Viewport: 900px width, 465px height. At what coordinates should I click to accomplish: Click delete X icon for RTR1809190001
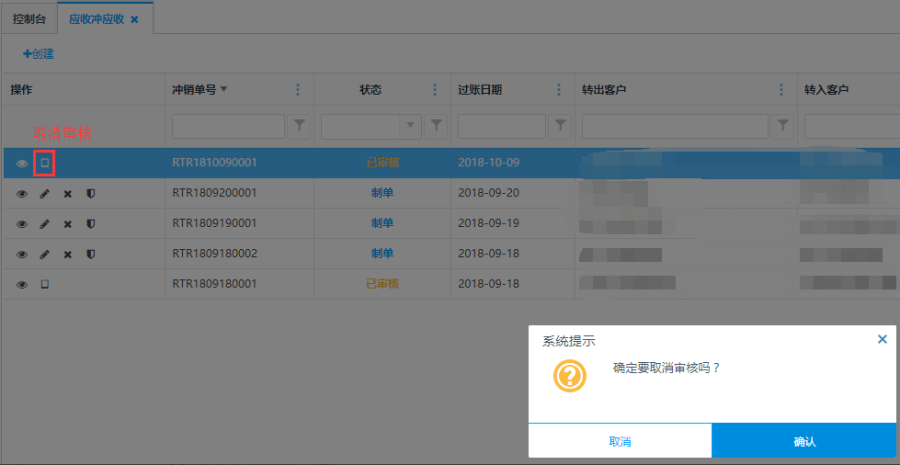pos(67,224)
